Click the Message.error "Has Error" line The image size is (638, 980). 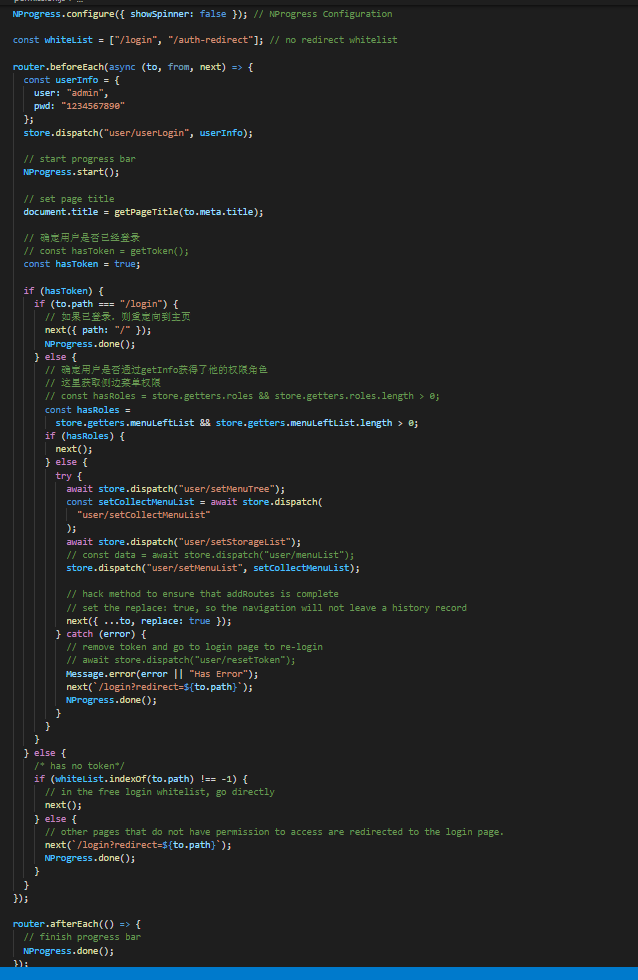pyautogui.click(x=162, y=674)
